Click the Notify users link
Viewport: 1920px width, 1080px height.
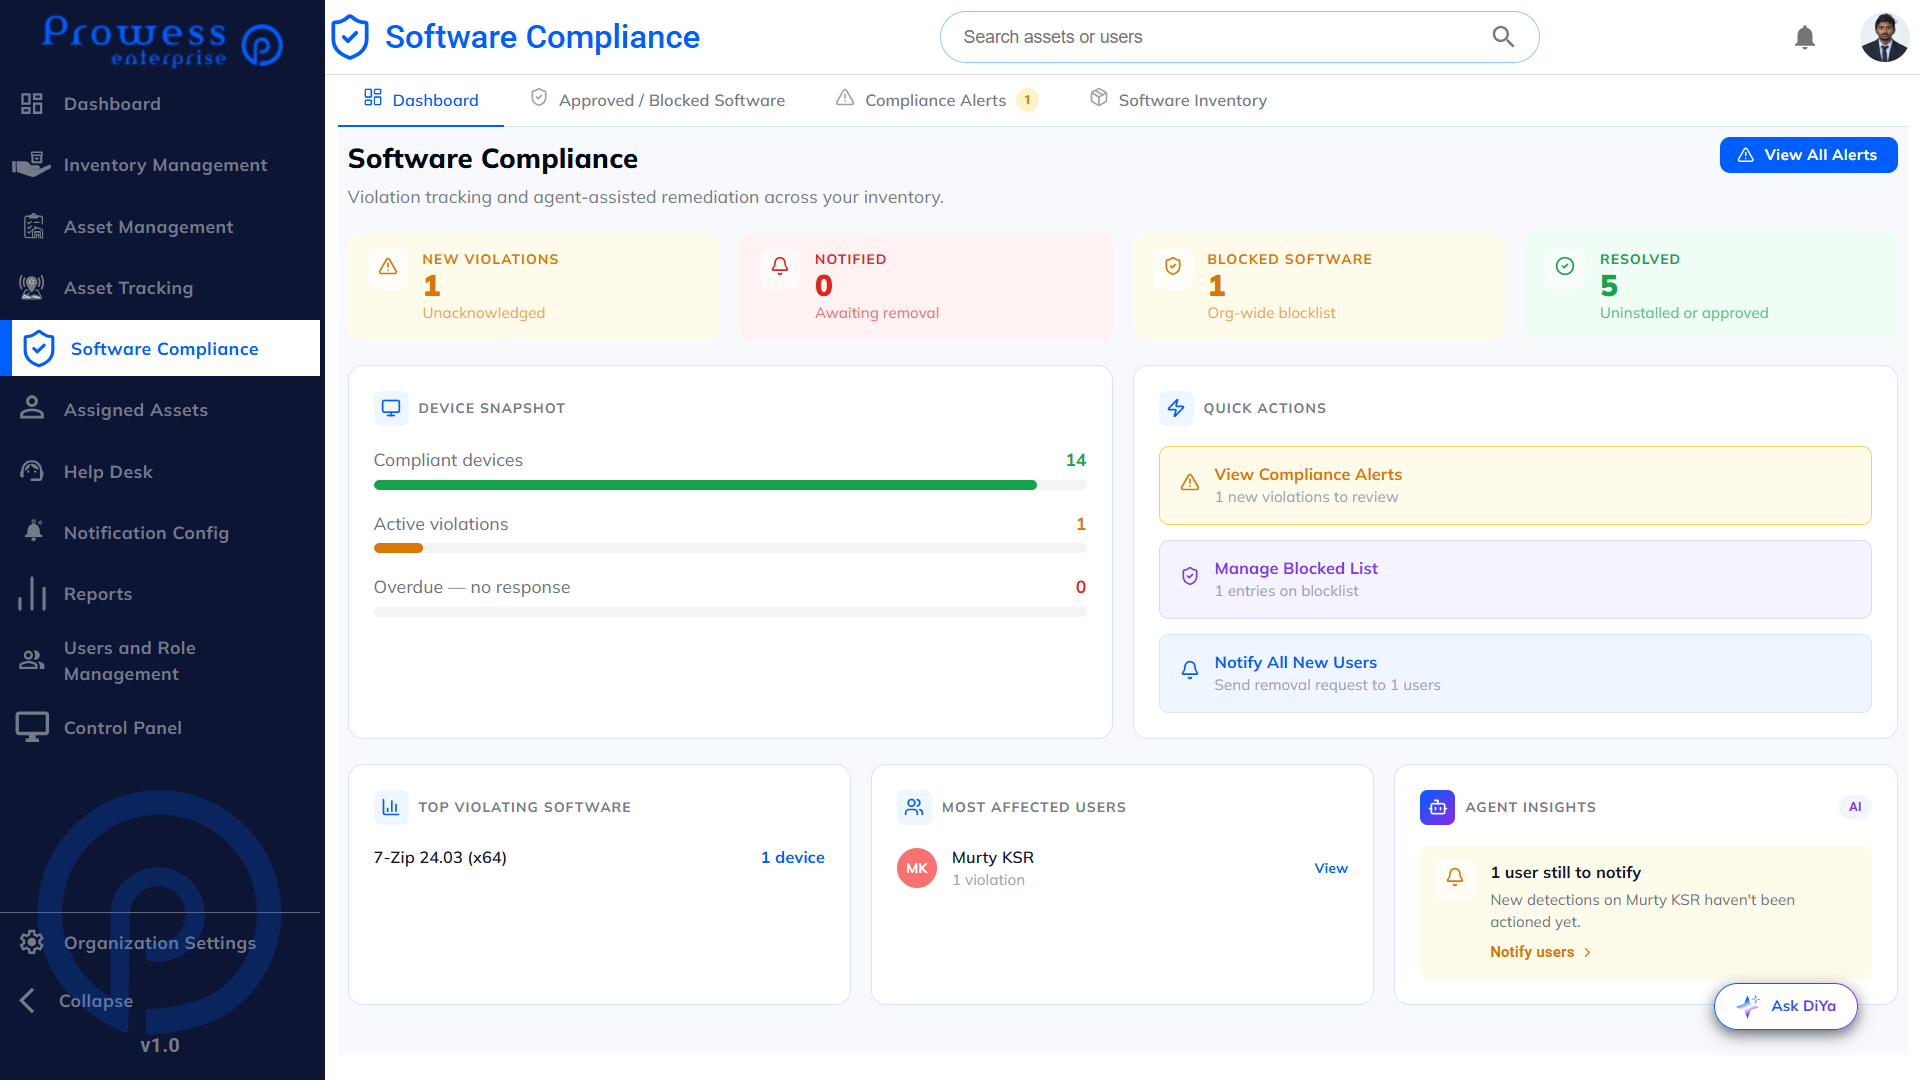pos(1540,952)
